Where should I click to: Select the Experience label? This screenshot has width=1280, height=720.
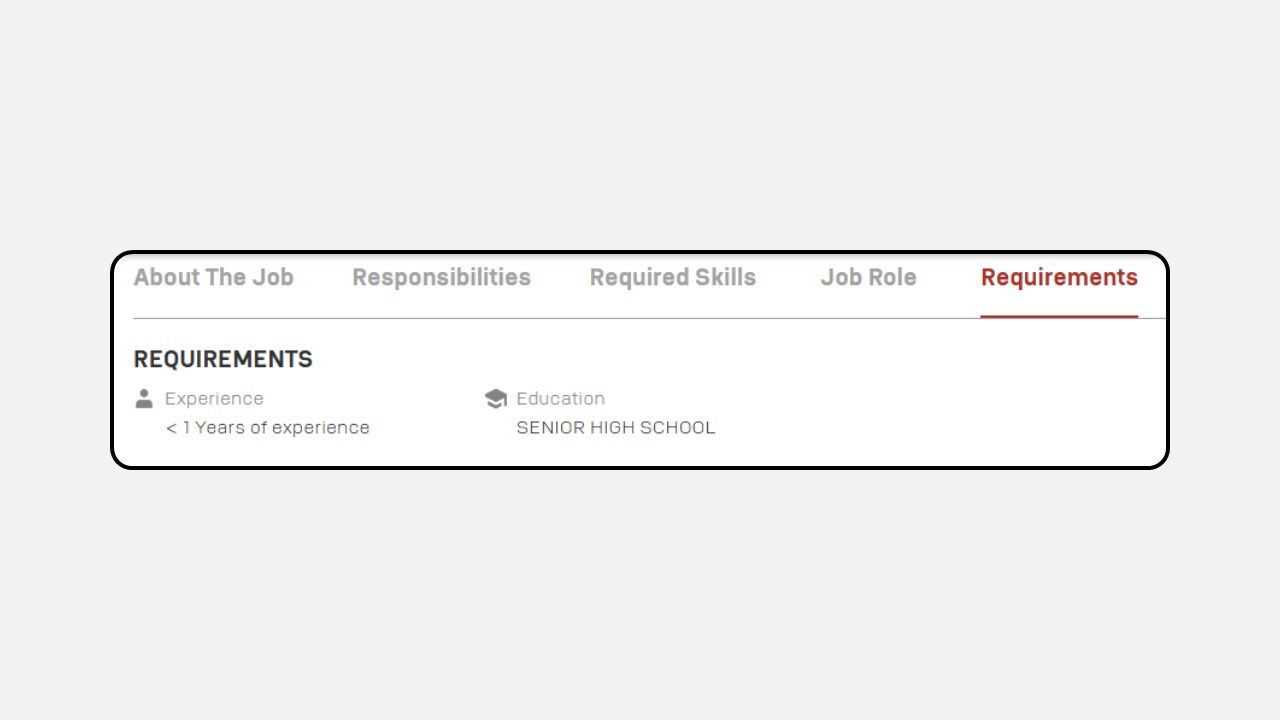pyautogui.click(x=214, y=398)
